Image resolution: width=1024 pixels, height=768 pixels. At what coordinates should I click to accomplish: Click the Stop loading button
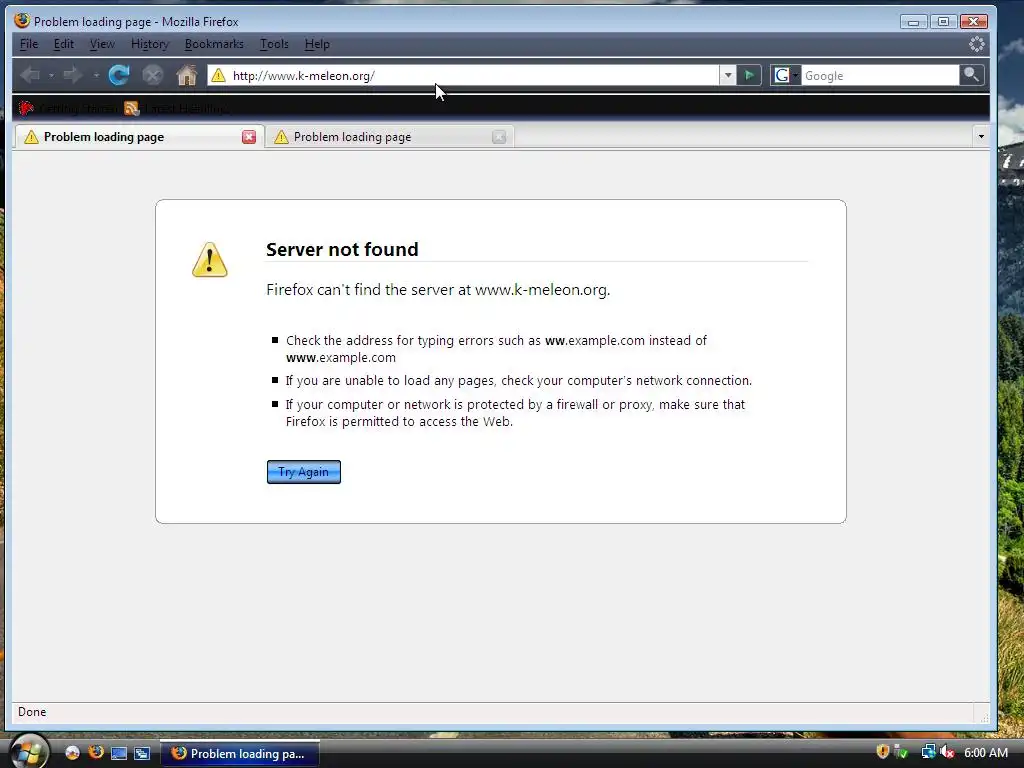tap(152, 76)
